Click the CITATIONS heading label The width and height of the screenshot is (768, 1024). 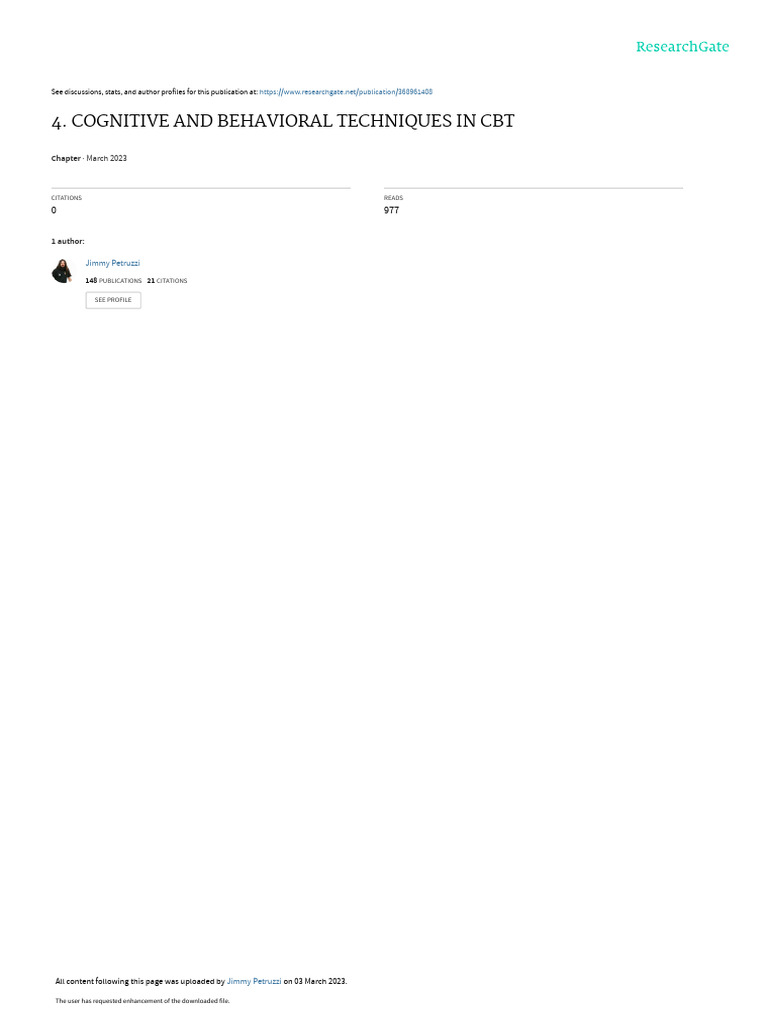(67, 198)
